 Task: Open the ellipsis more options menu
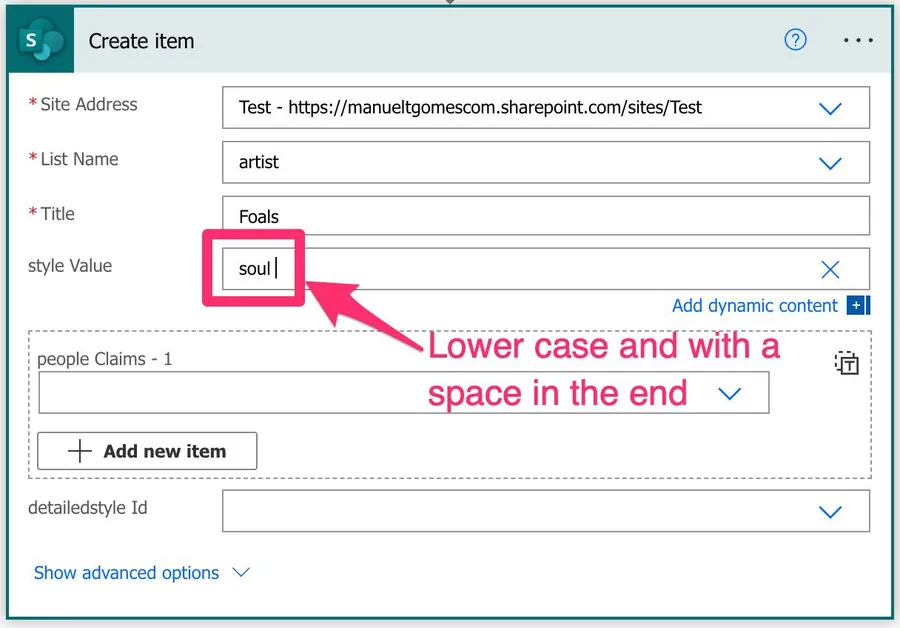click(x=858, y=41)
